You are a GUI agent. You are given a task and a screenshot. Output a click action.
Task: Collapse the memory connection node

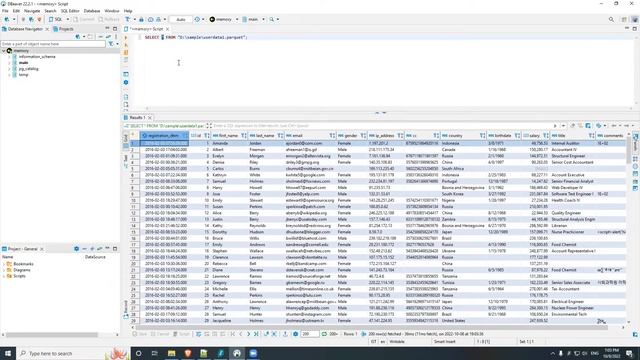click(x=4, y=51)
